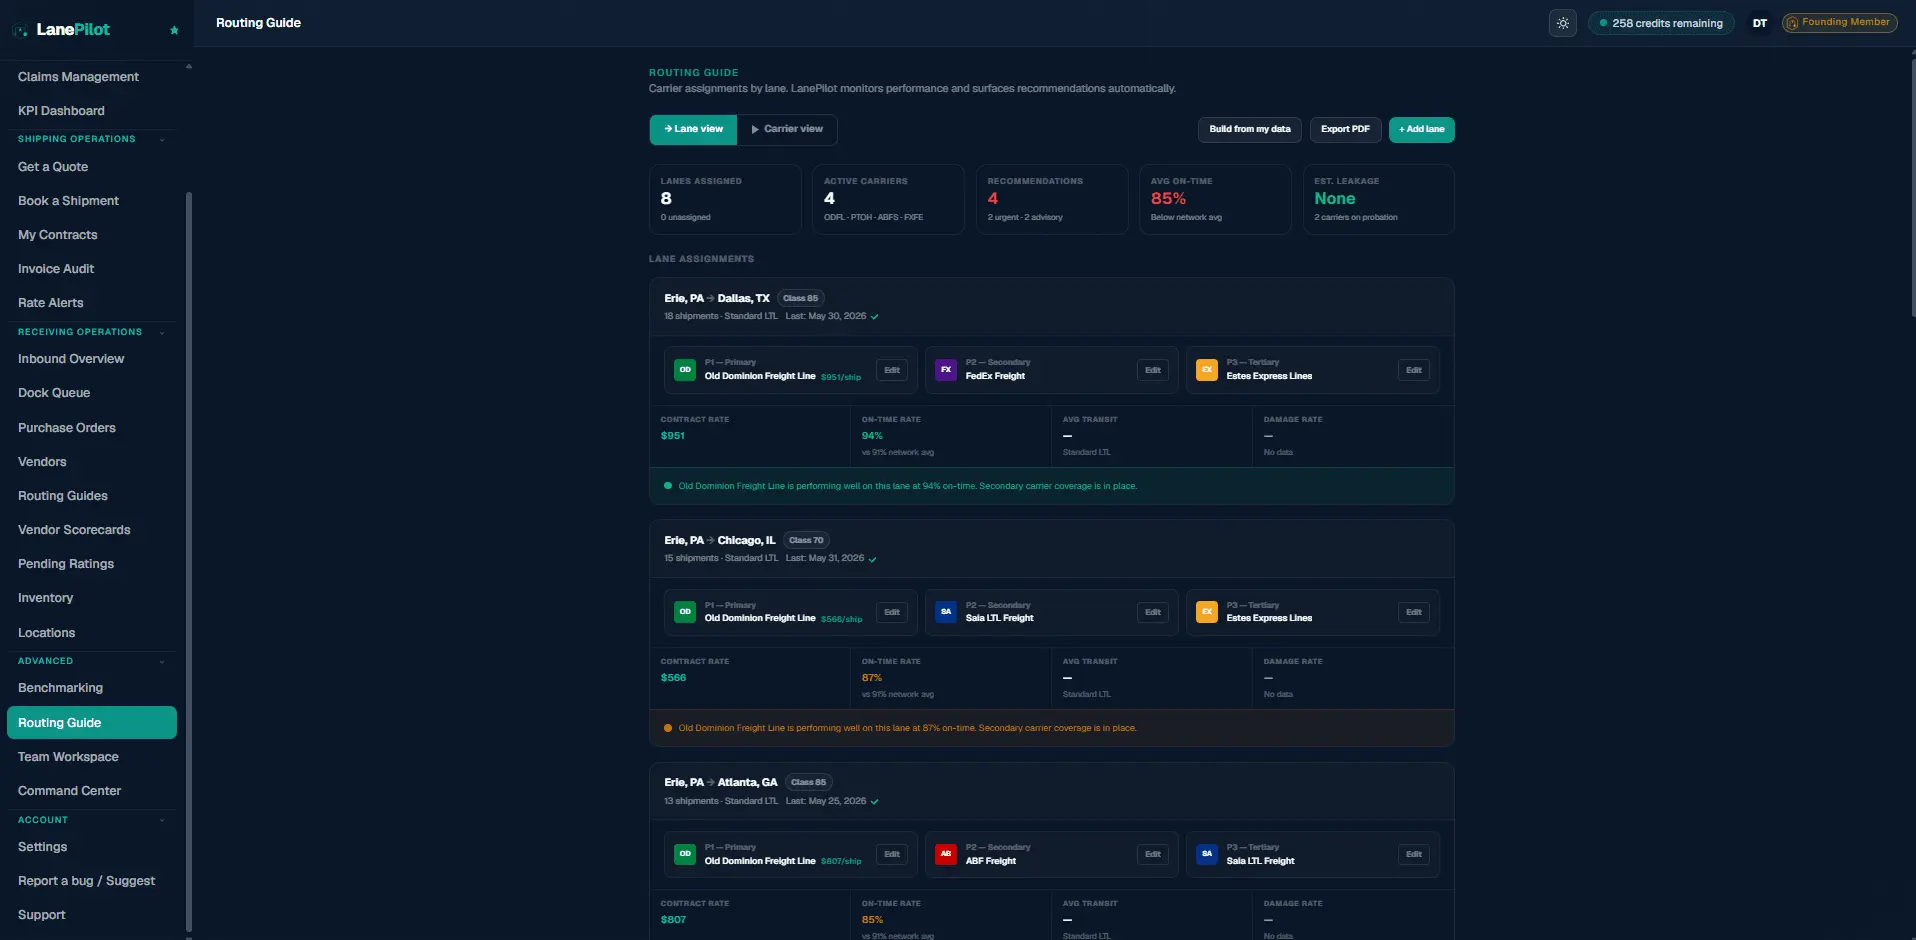Open the DT user avatar

click(1760, 23)
